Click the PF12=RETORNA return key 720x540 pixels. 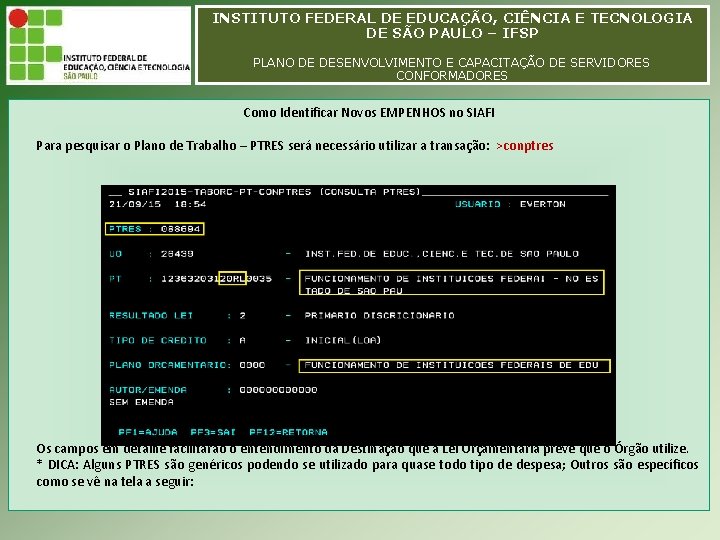pos(288,432)
